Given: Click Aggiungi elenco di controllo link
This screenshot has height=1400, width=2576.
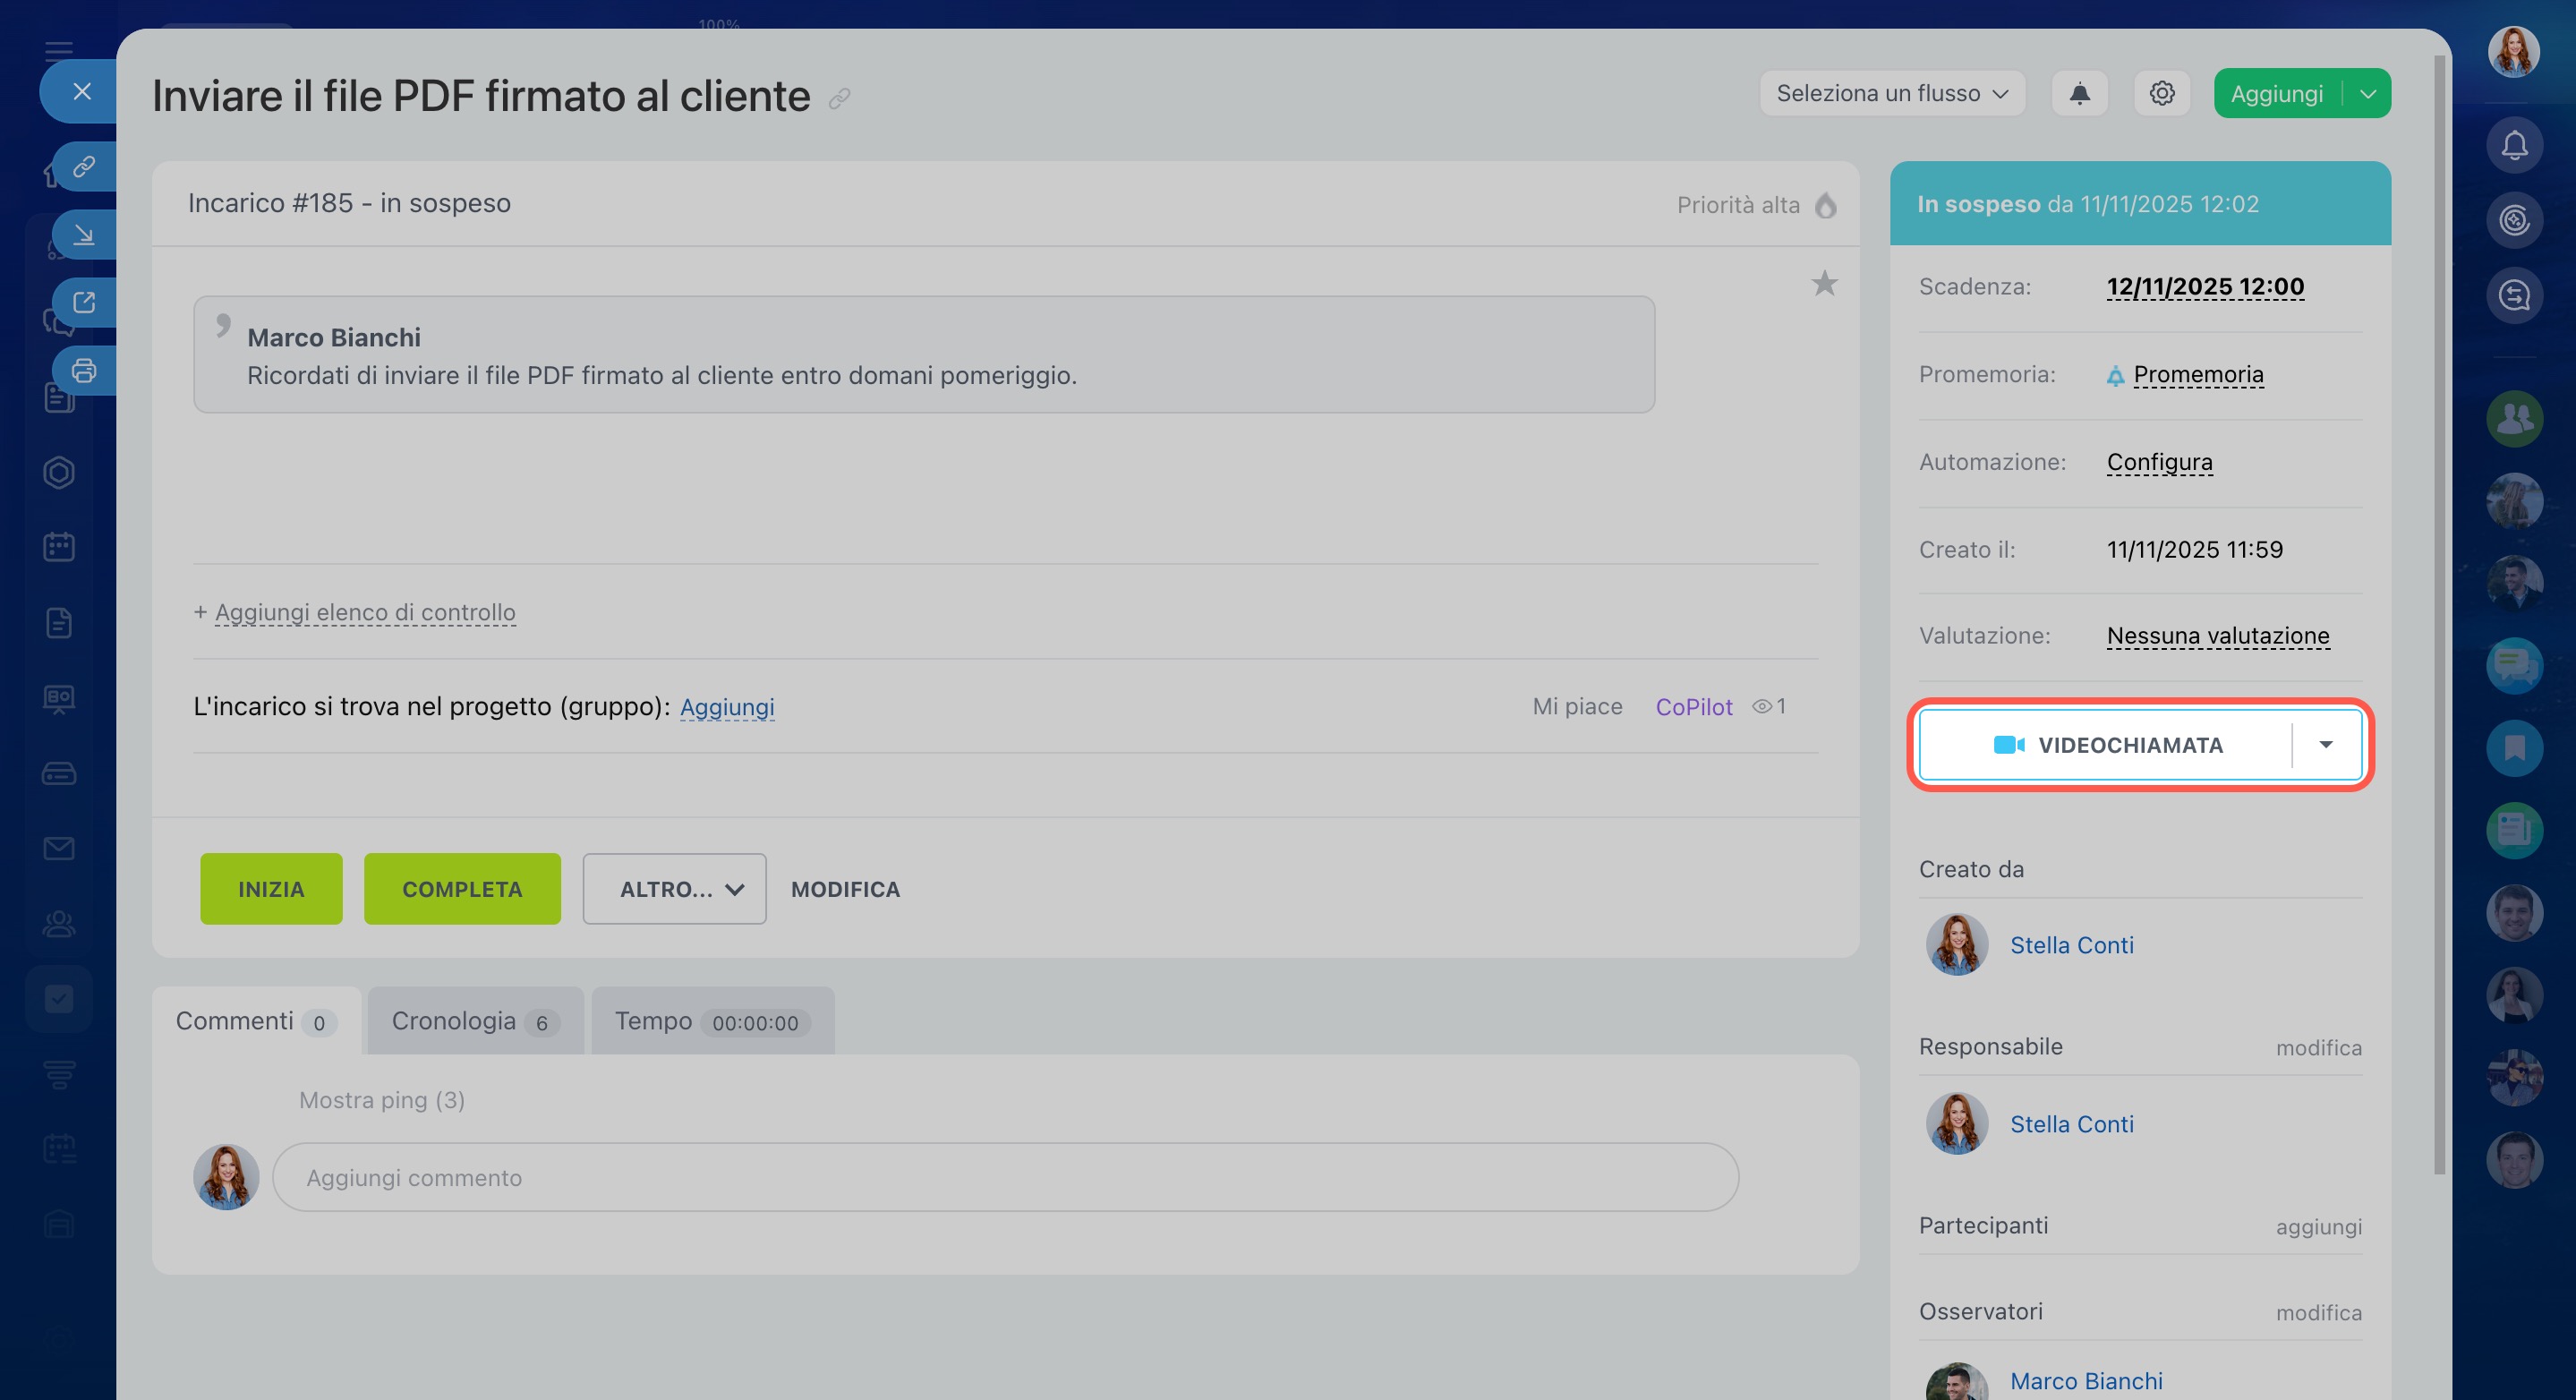Looking at the screenshot, I should point(365,612).
